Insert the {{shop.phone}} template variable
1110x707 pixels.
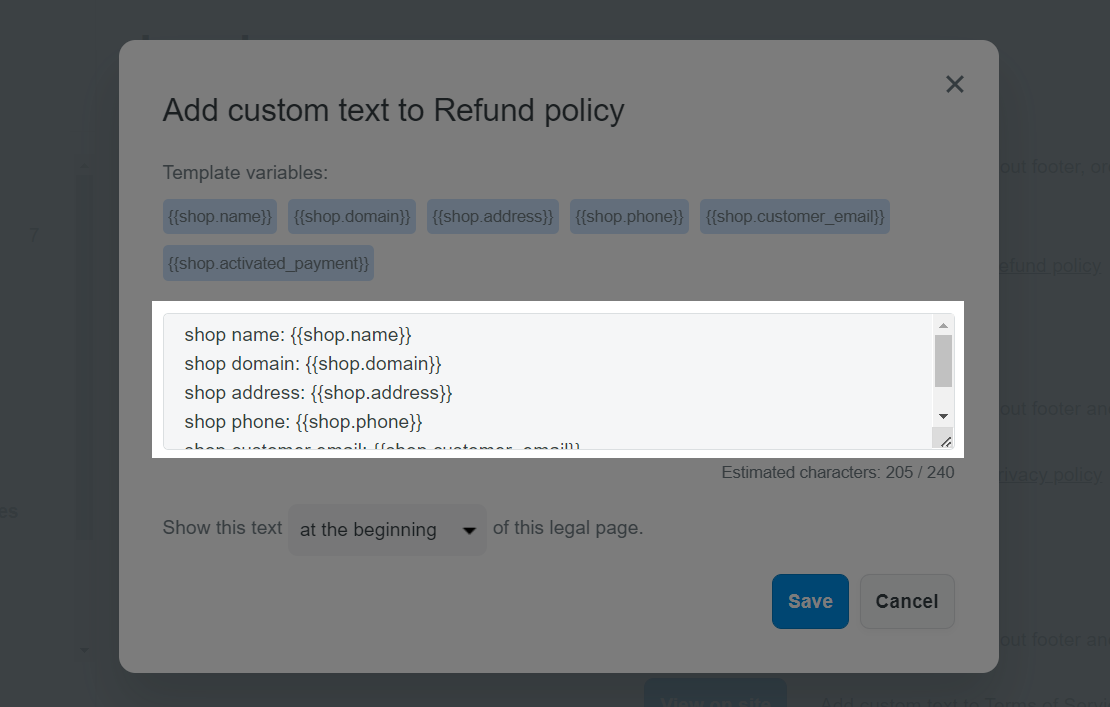point(629,217)
